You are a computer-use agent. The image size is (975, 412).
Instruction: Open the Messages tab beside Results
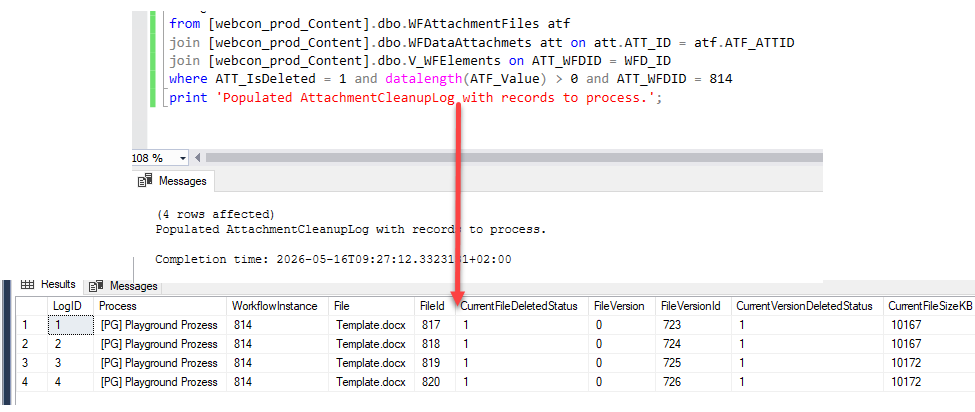(123, 286)
